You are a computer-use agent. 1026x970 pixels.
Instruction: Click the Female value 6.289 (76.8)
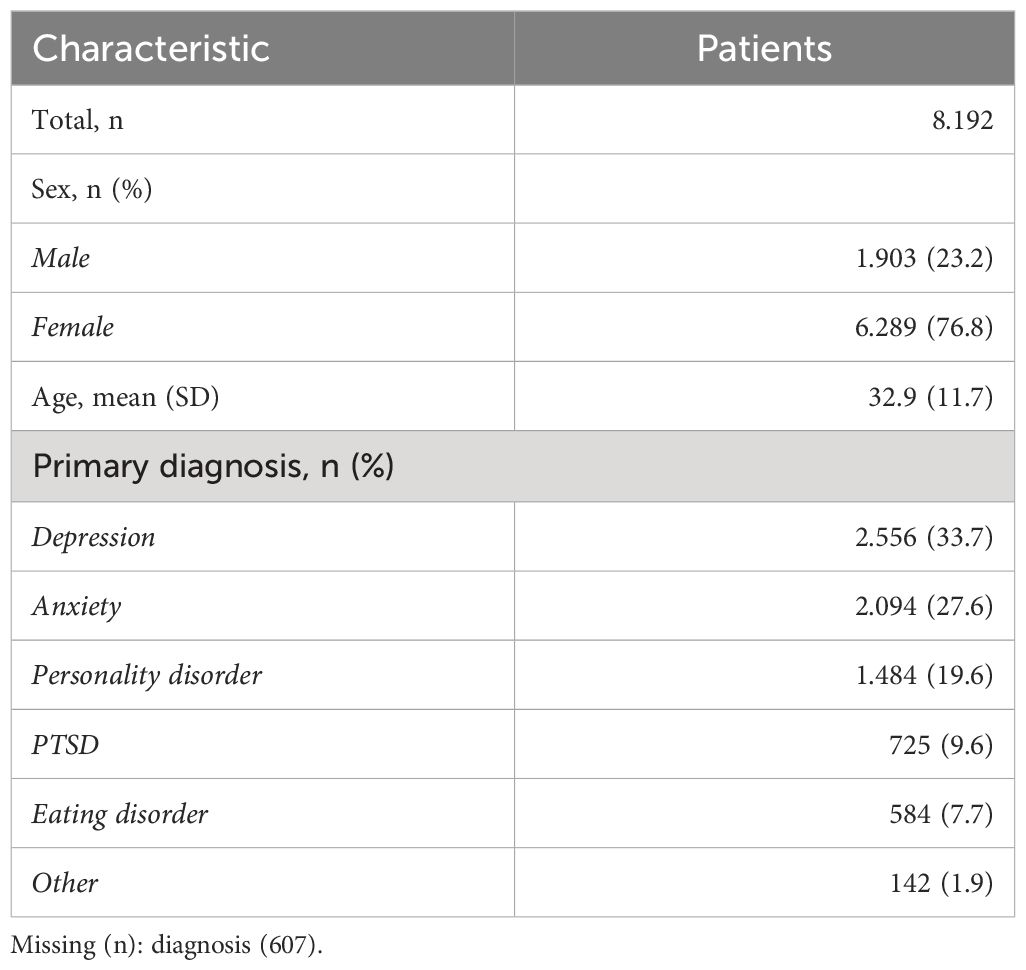coord(924,327)
